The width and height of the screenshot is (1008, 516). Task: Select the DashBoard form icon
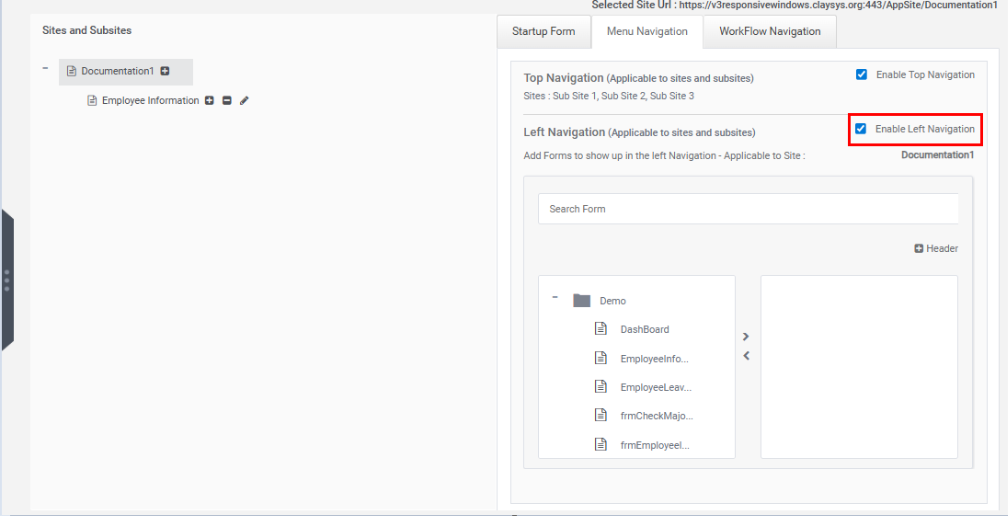tap(600, 328)
